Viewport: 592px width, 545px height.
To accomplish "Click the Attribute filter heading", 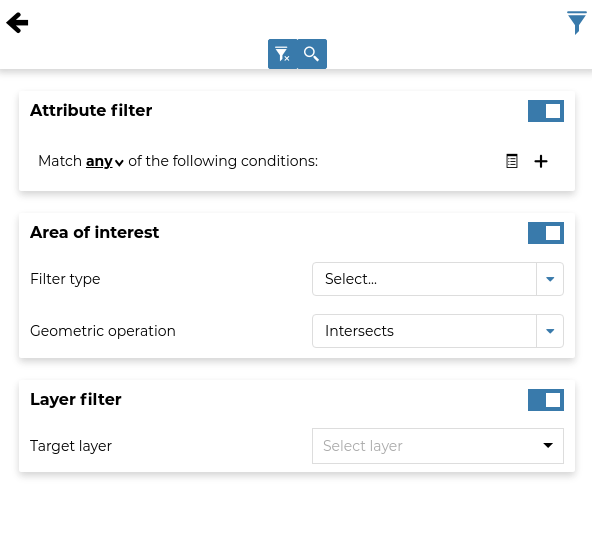I will click(91, 110).
